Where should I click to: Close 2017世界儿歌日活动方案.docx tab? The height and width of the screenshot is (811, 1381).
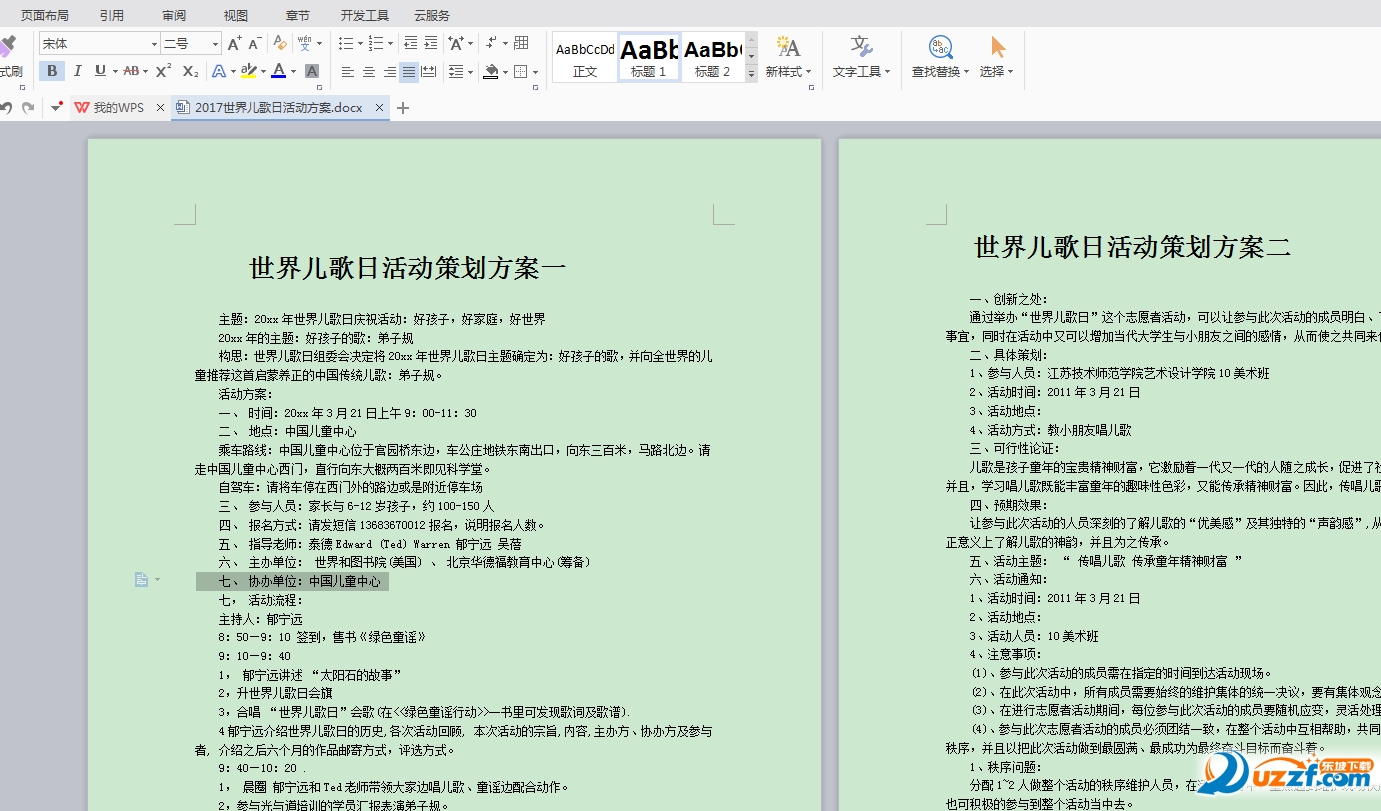[x=379, y=108]
